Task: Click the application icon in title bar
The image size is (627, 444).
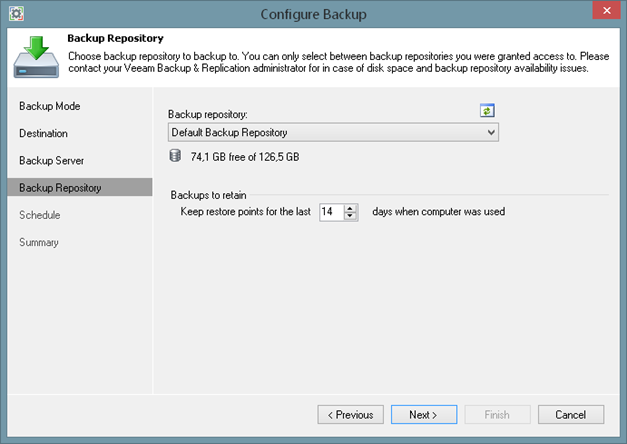Action: pyautogui.click(x=16, y=14)
